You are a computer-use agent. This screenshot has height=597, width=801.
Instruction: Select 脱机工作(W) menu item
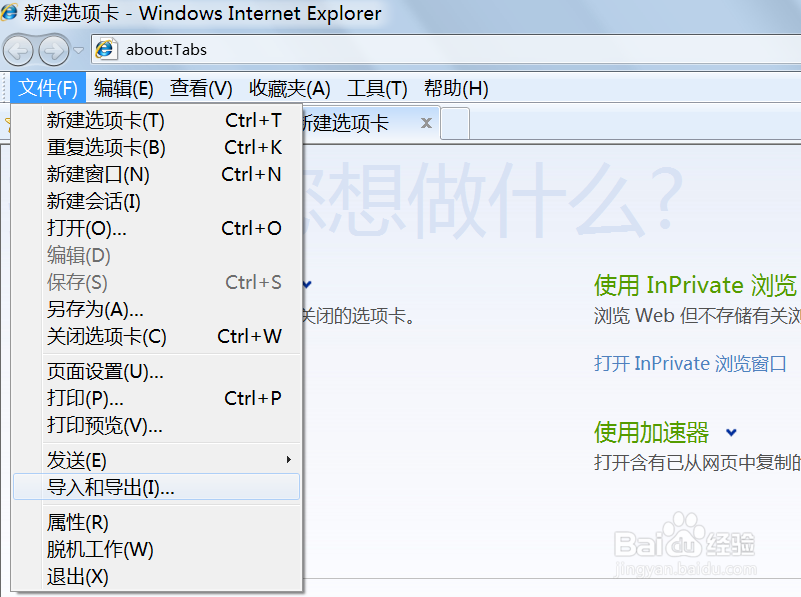[x=156, y=550]
